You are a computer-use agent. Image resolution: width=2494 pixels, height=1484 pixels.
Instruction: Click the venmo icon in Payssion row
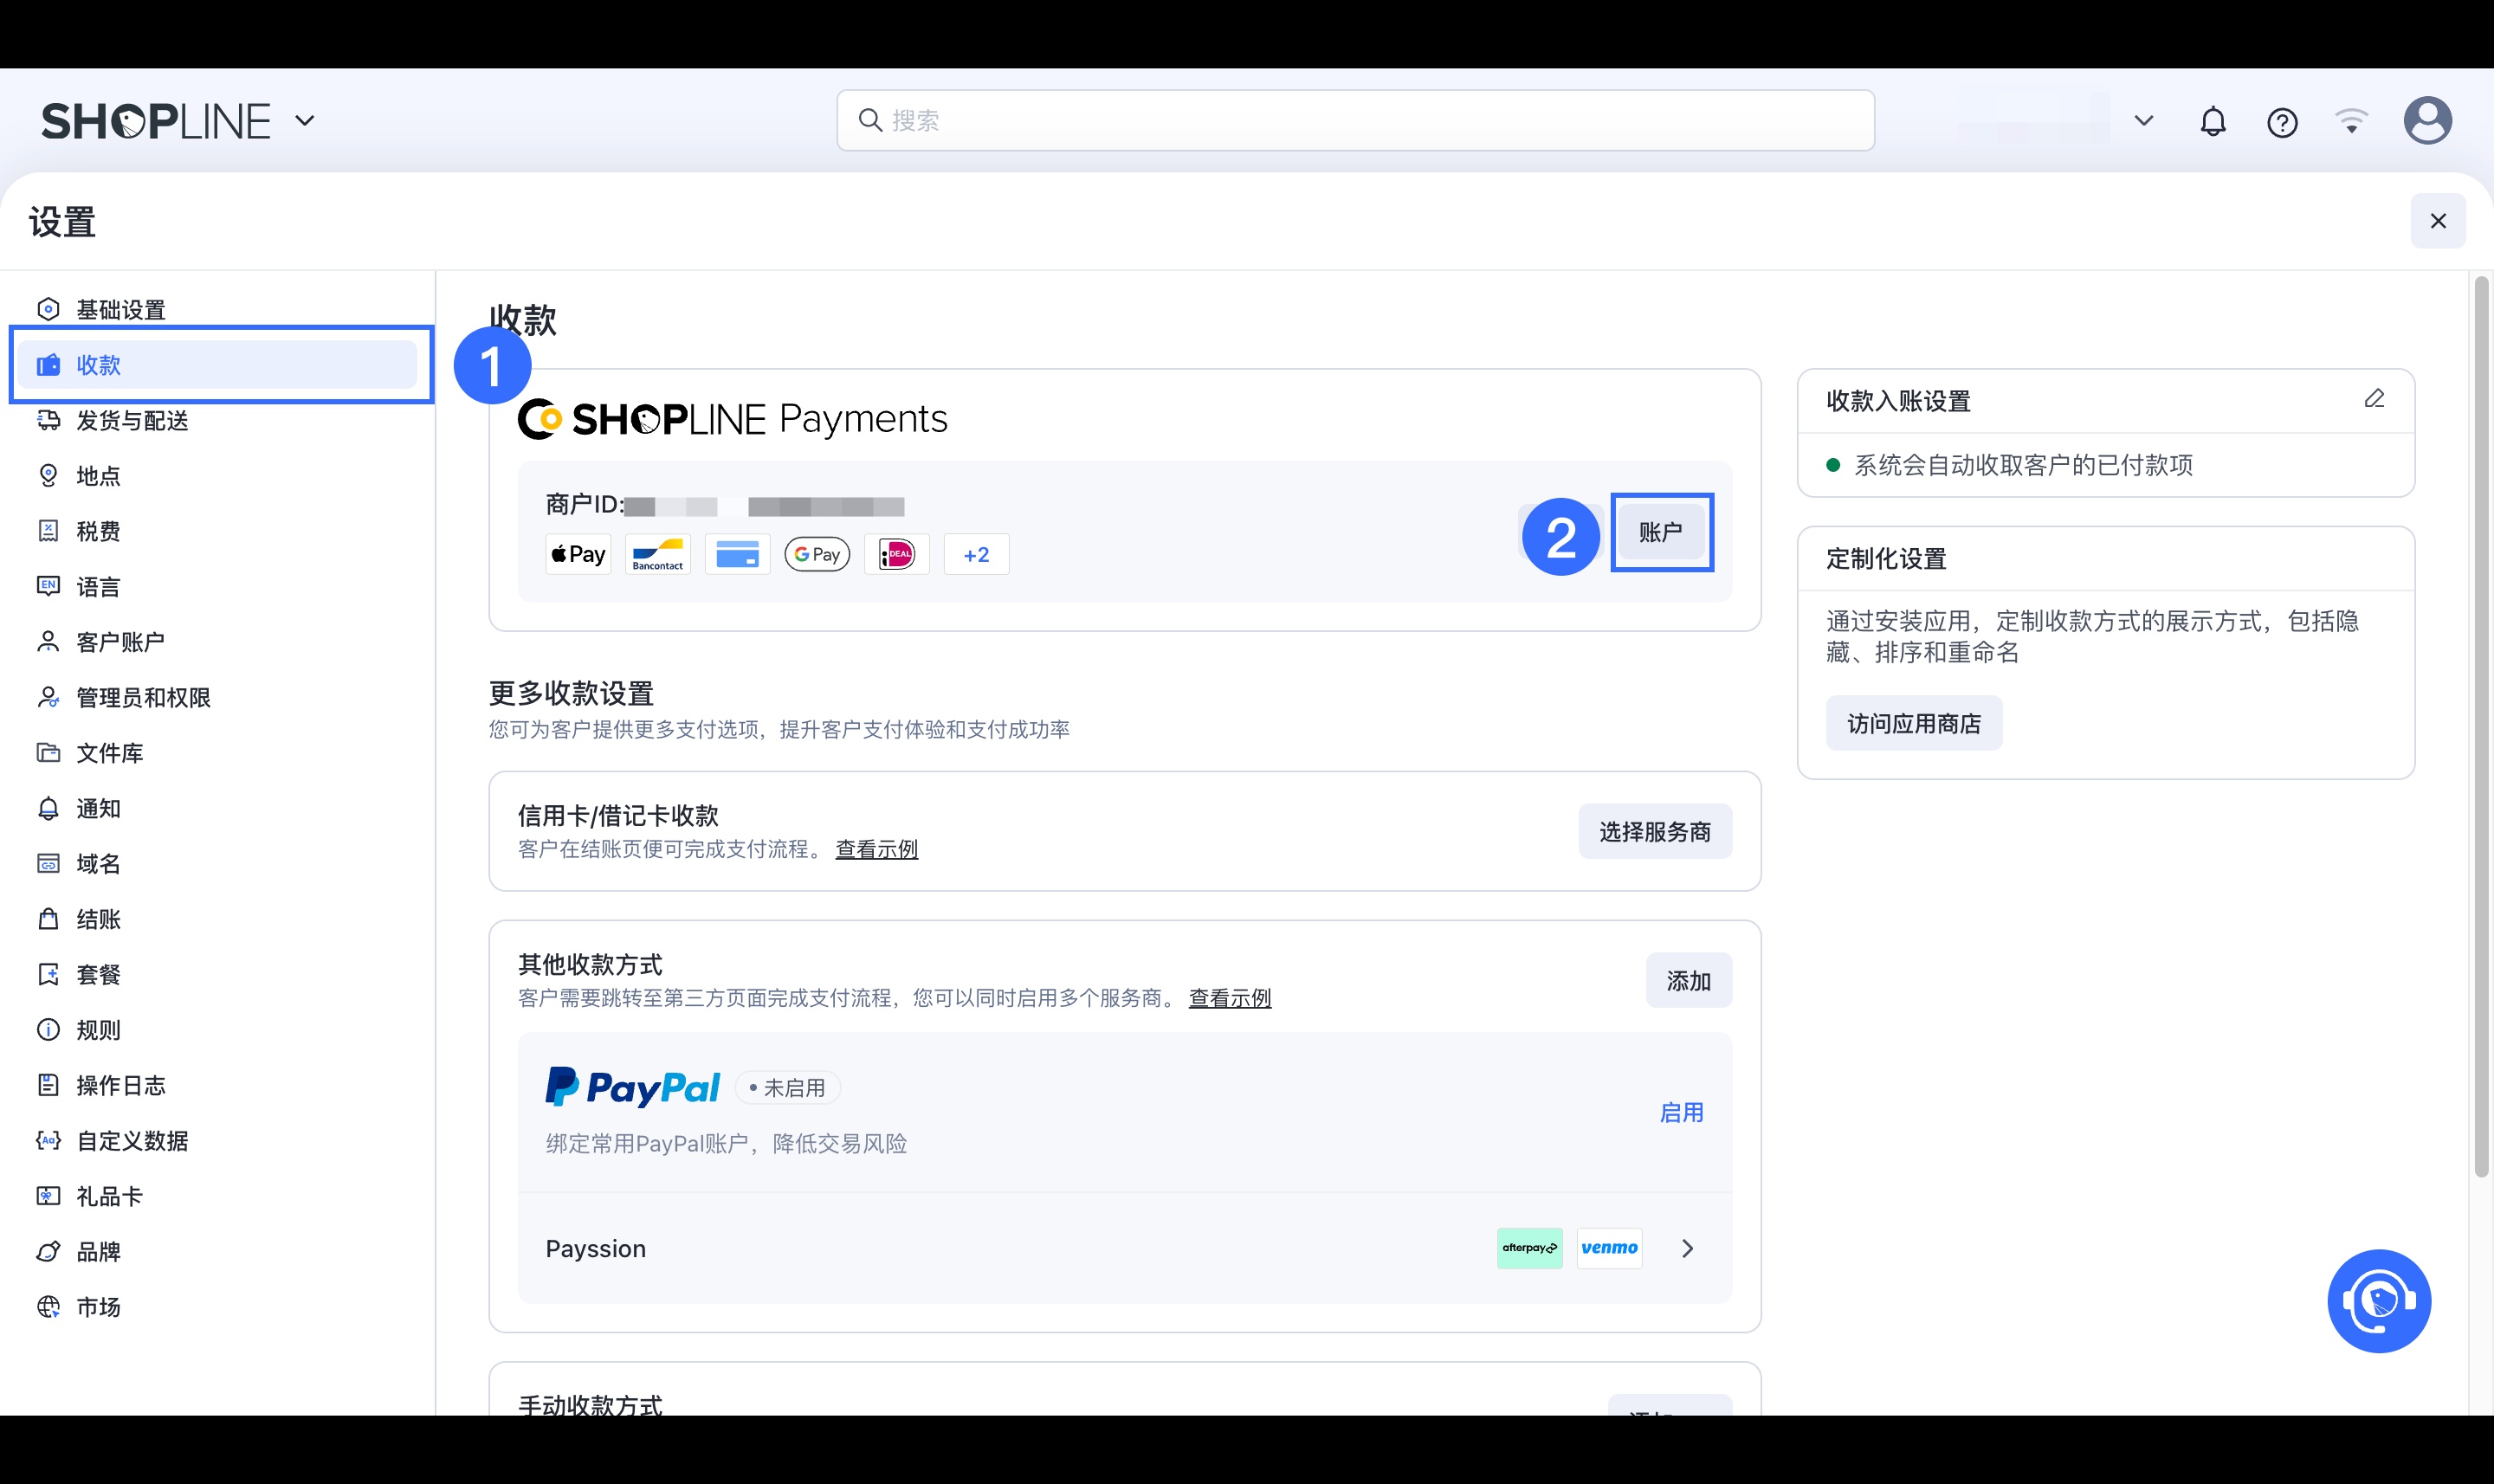pos(1609,1248)
